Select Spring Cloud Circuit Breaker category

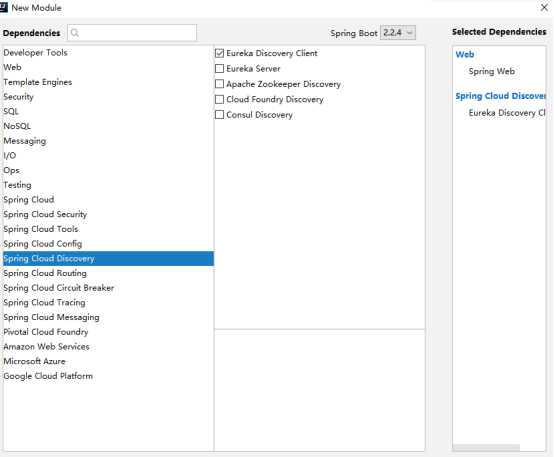click(108, 288)
